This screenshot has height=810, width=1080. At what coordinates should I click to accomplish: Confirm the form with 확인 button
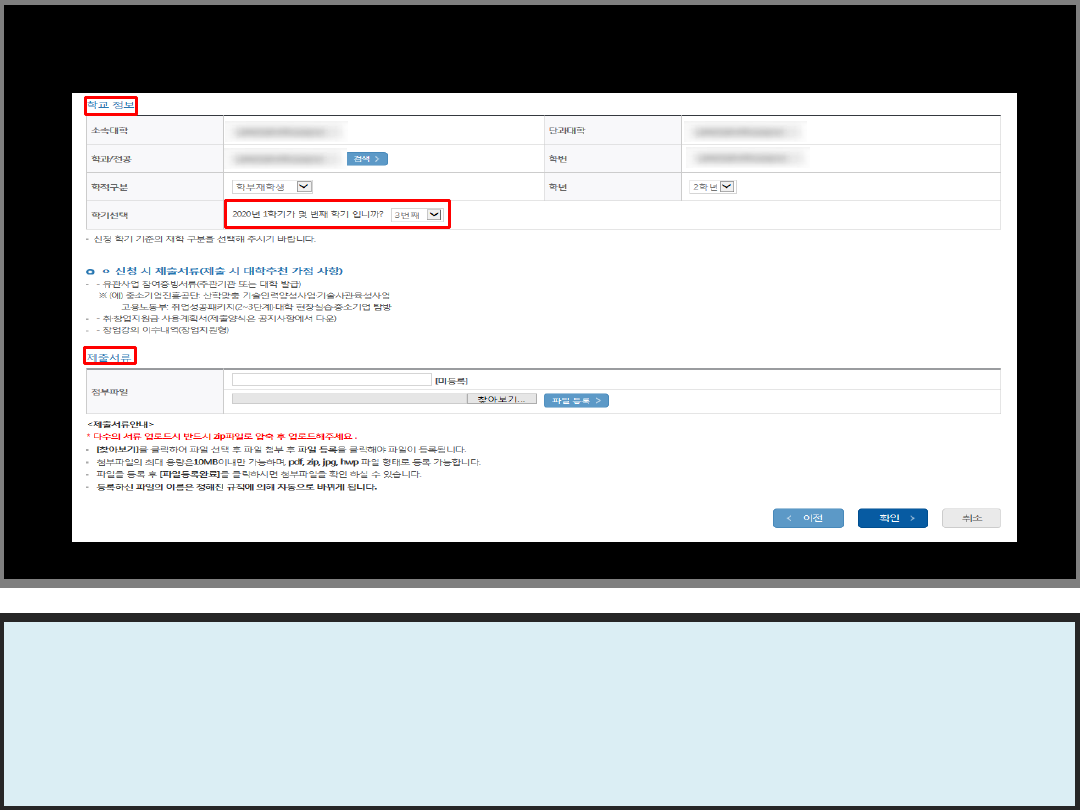point(892,518)
